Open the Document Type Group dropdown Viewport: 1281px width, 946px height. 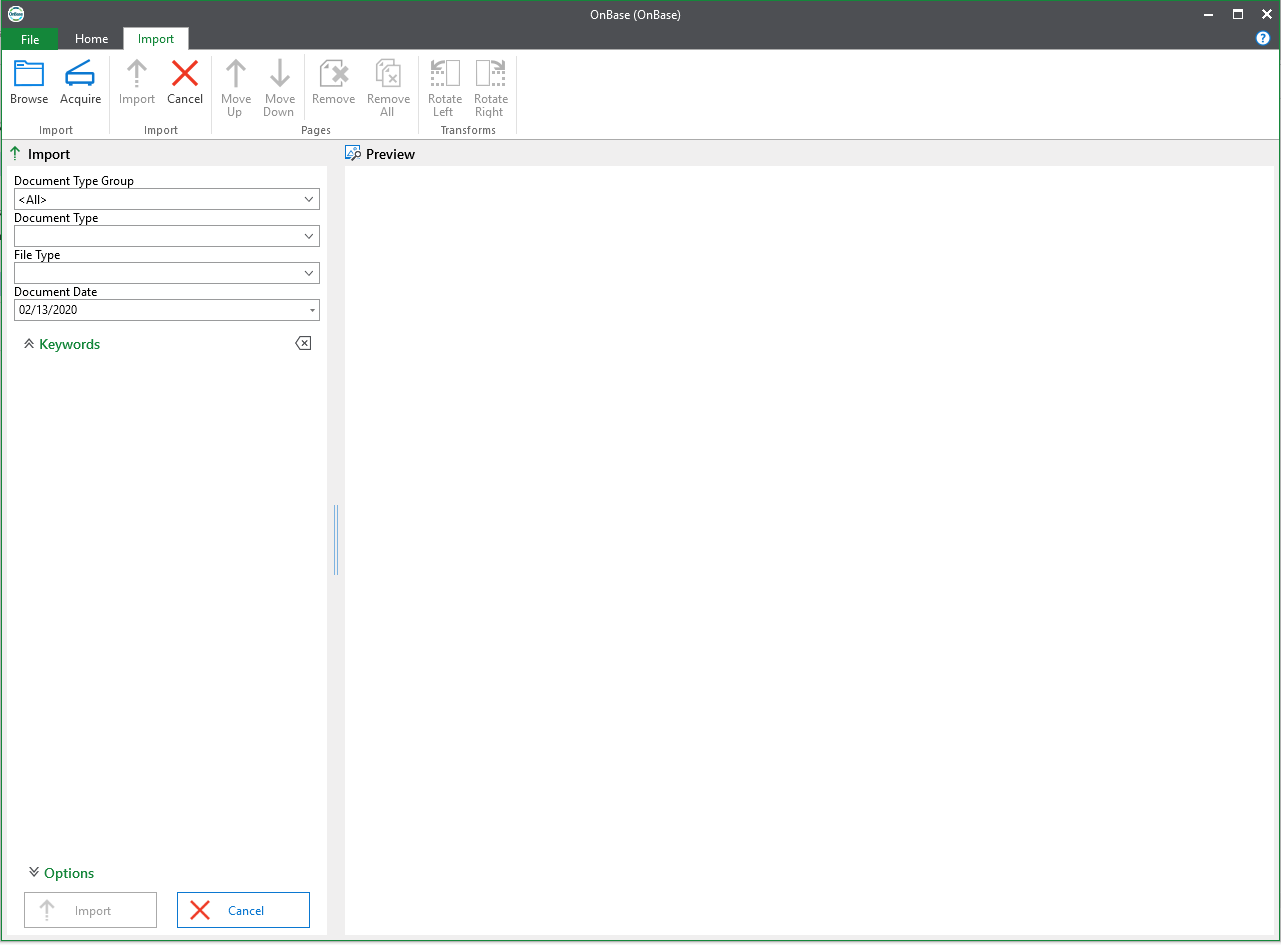[309, 199]
